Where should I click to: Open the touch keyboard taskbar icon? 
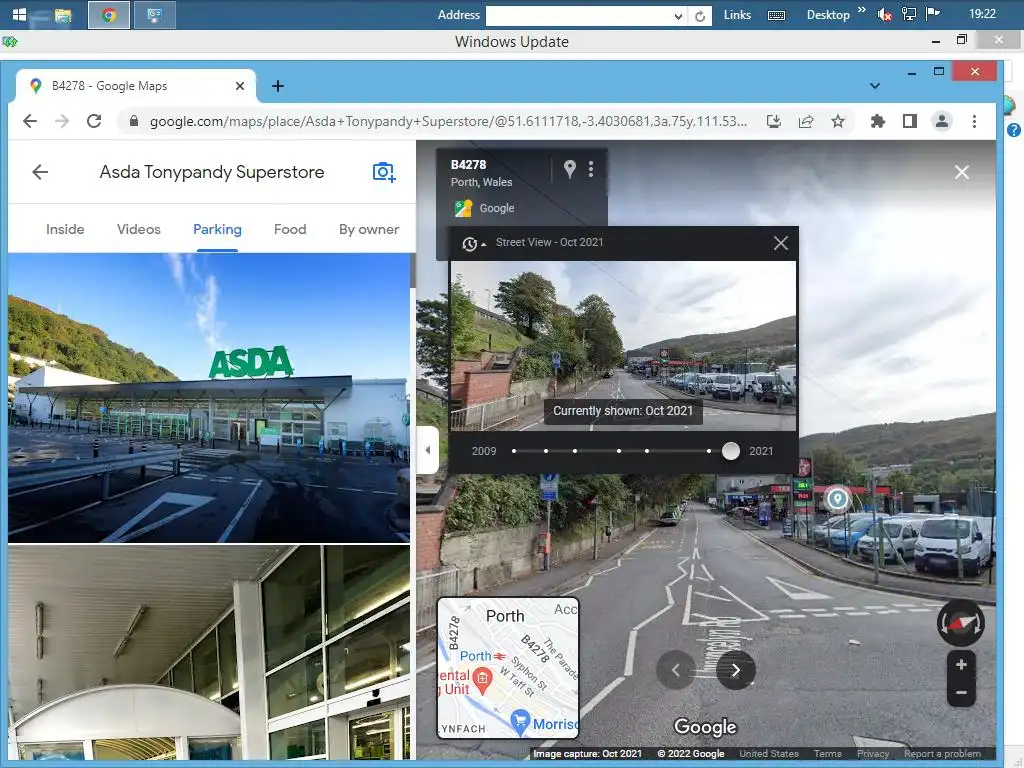click(x=776, y=15)
